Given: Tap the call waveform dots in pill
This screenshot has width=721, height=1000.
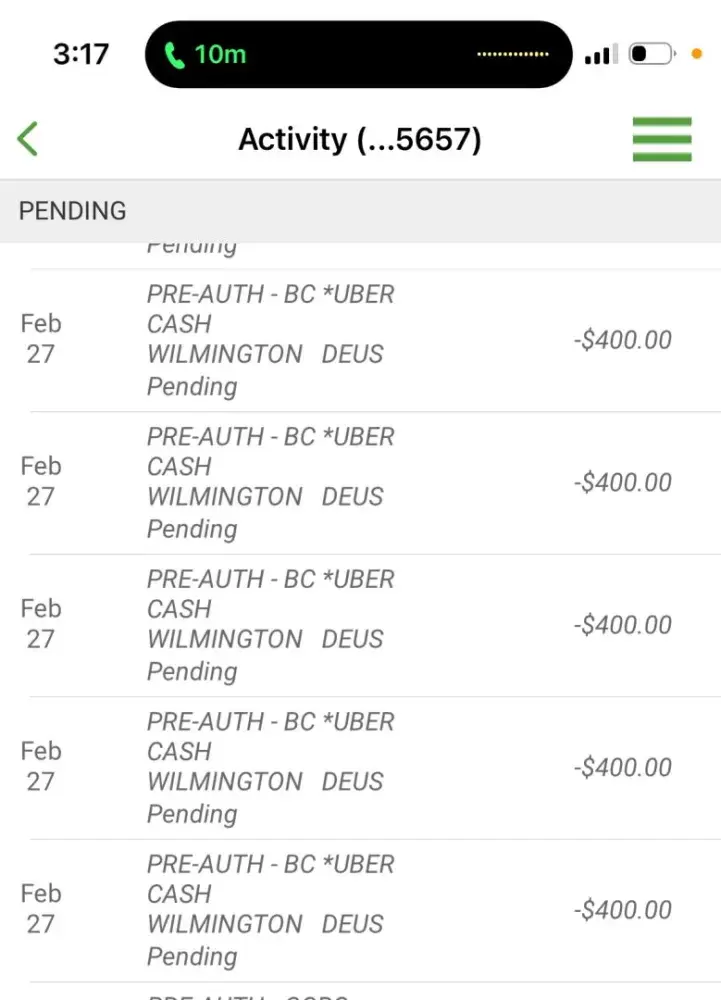Looking at the screenshot, I should point(513,54).
